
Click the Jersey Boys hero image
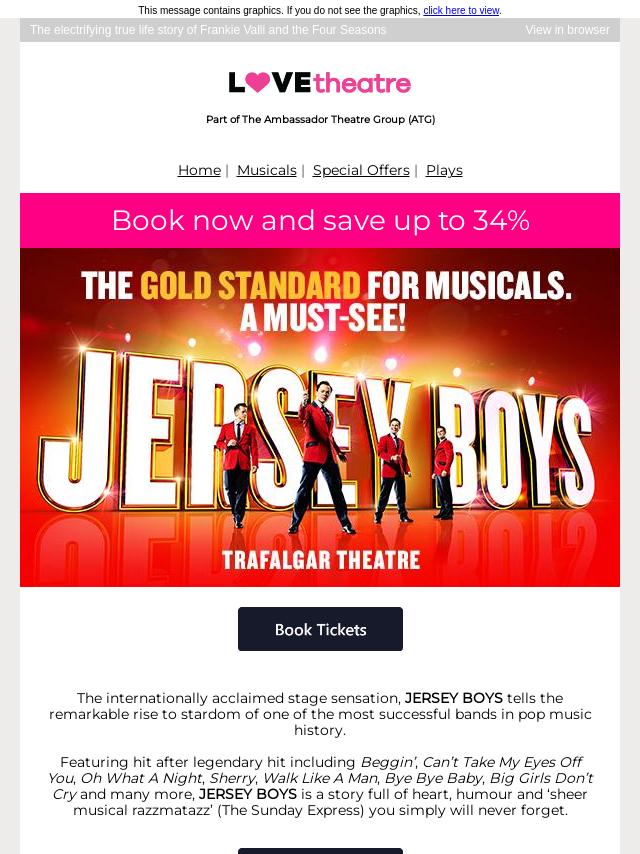pos(320,417)
